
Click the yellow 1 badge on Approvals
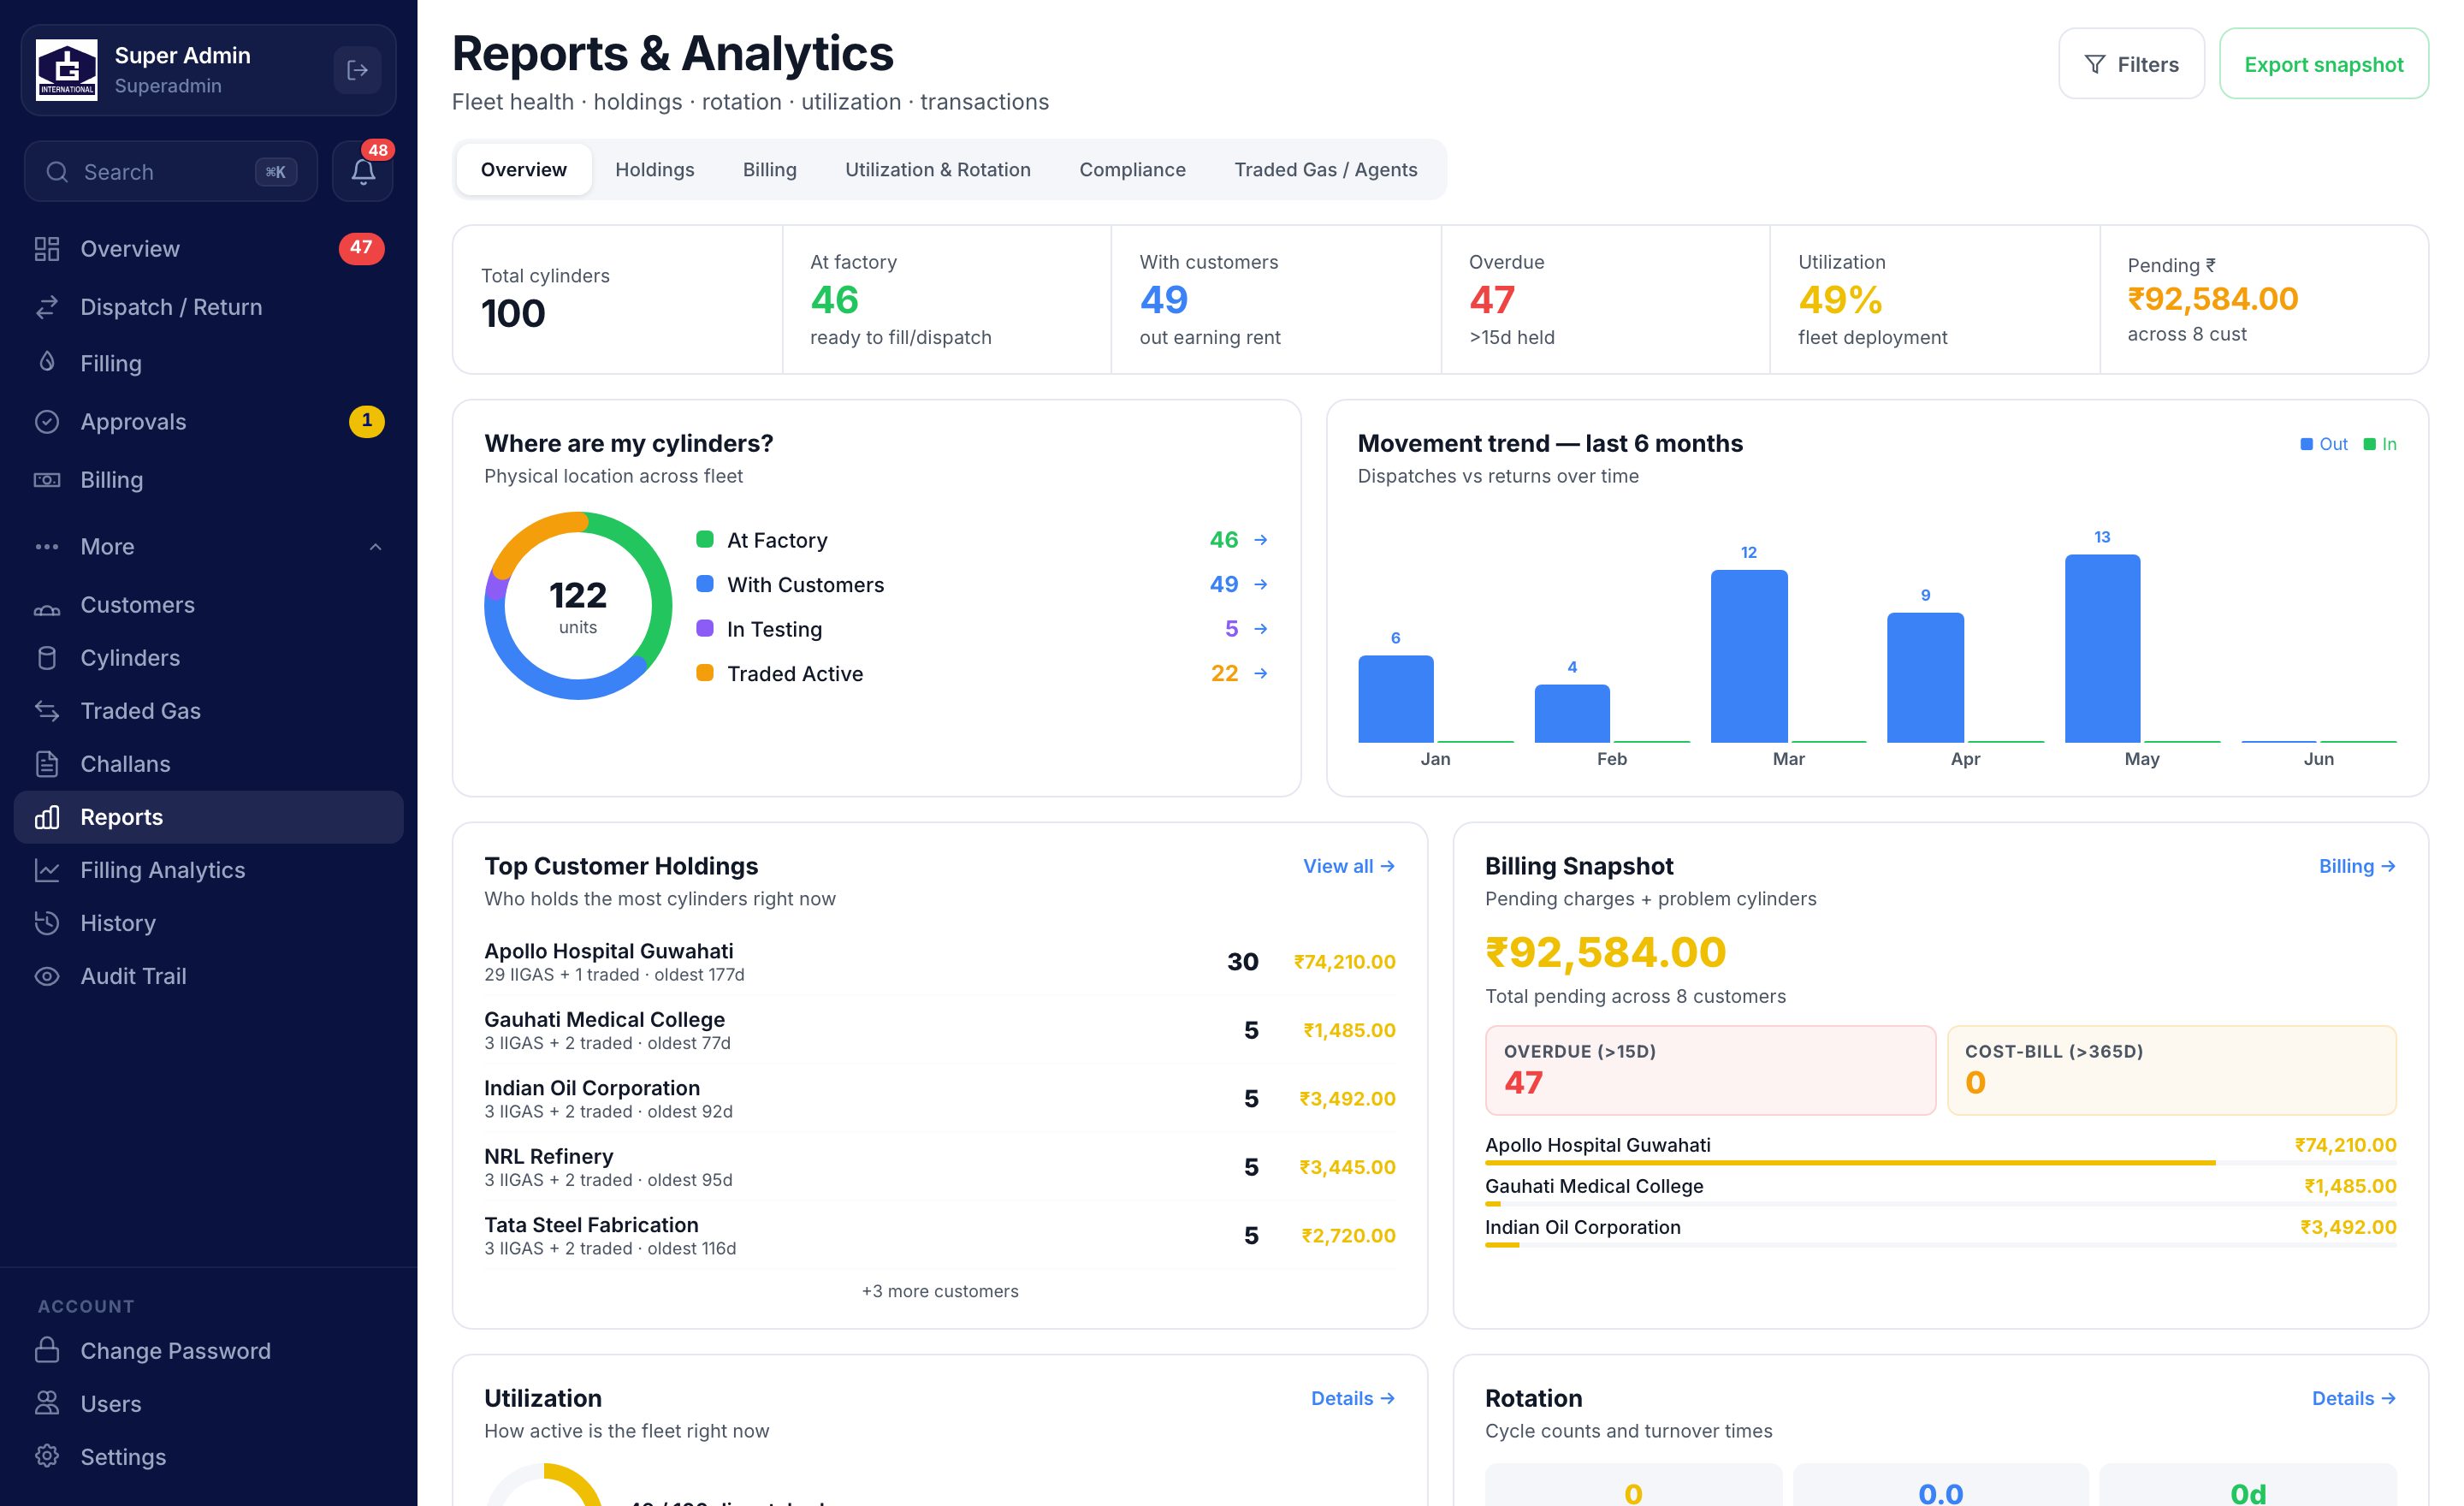tap(367, 421)
